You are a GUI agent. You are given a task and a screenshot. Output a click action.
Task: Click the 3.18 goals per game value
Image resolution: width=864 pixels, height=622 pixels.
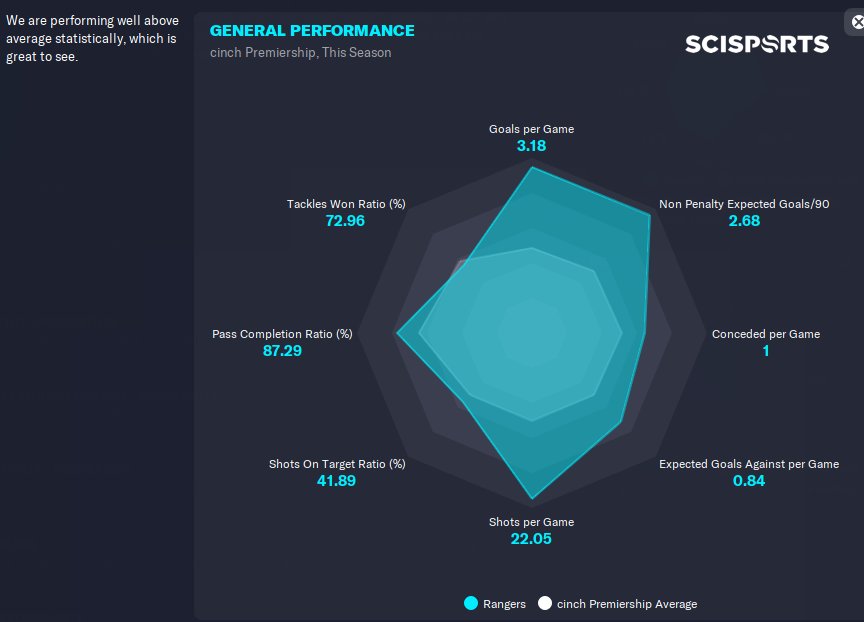click(x=531, y=146)
